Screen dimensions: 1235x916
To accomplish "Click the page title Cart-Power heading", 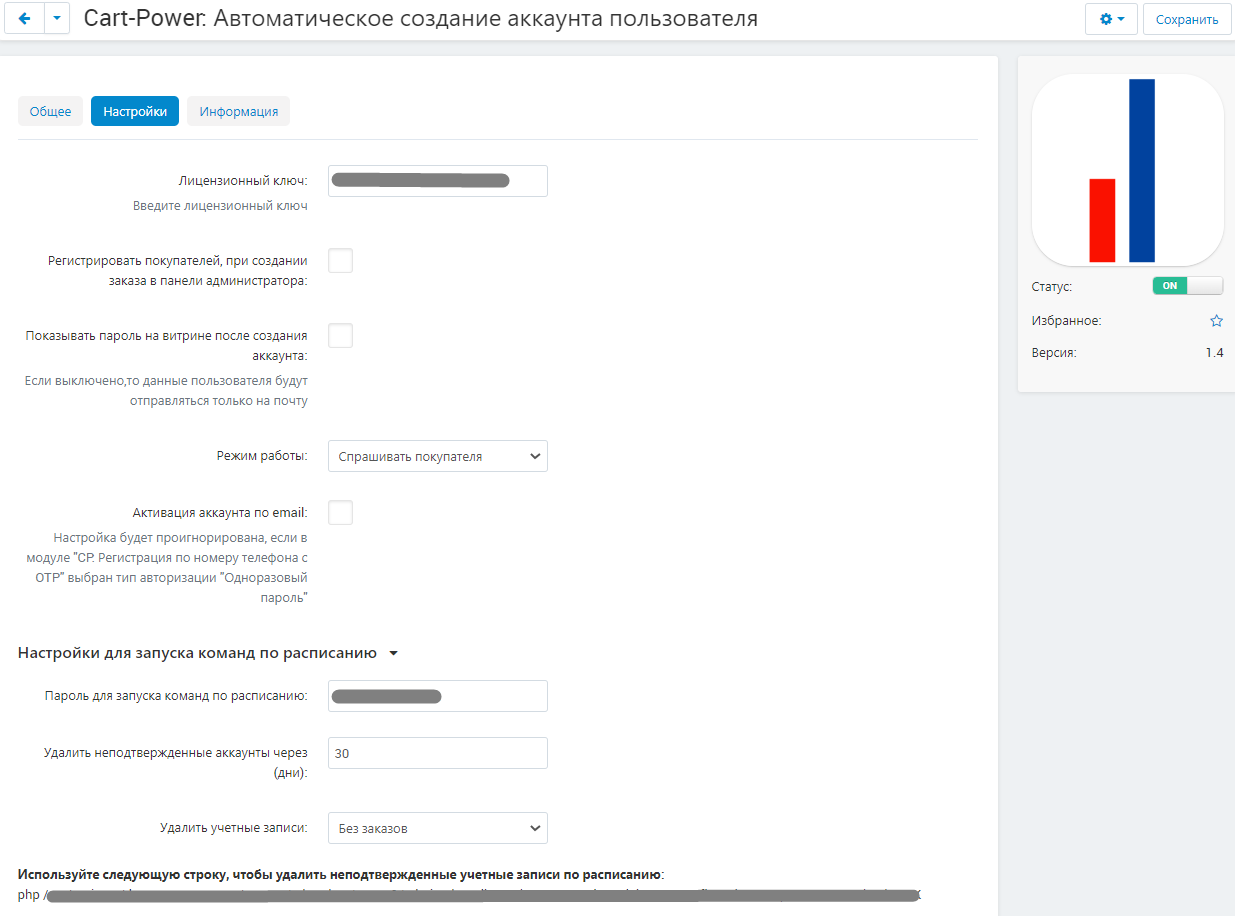I will point(421,19).
